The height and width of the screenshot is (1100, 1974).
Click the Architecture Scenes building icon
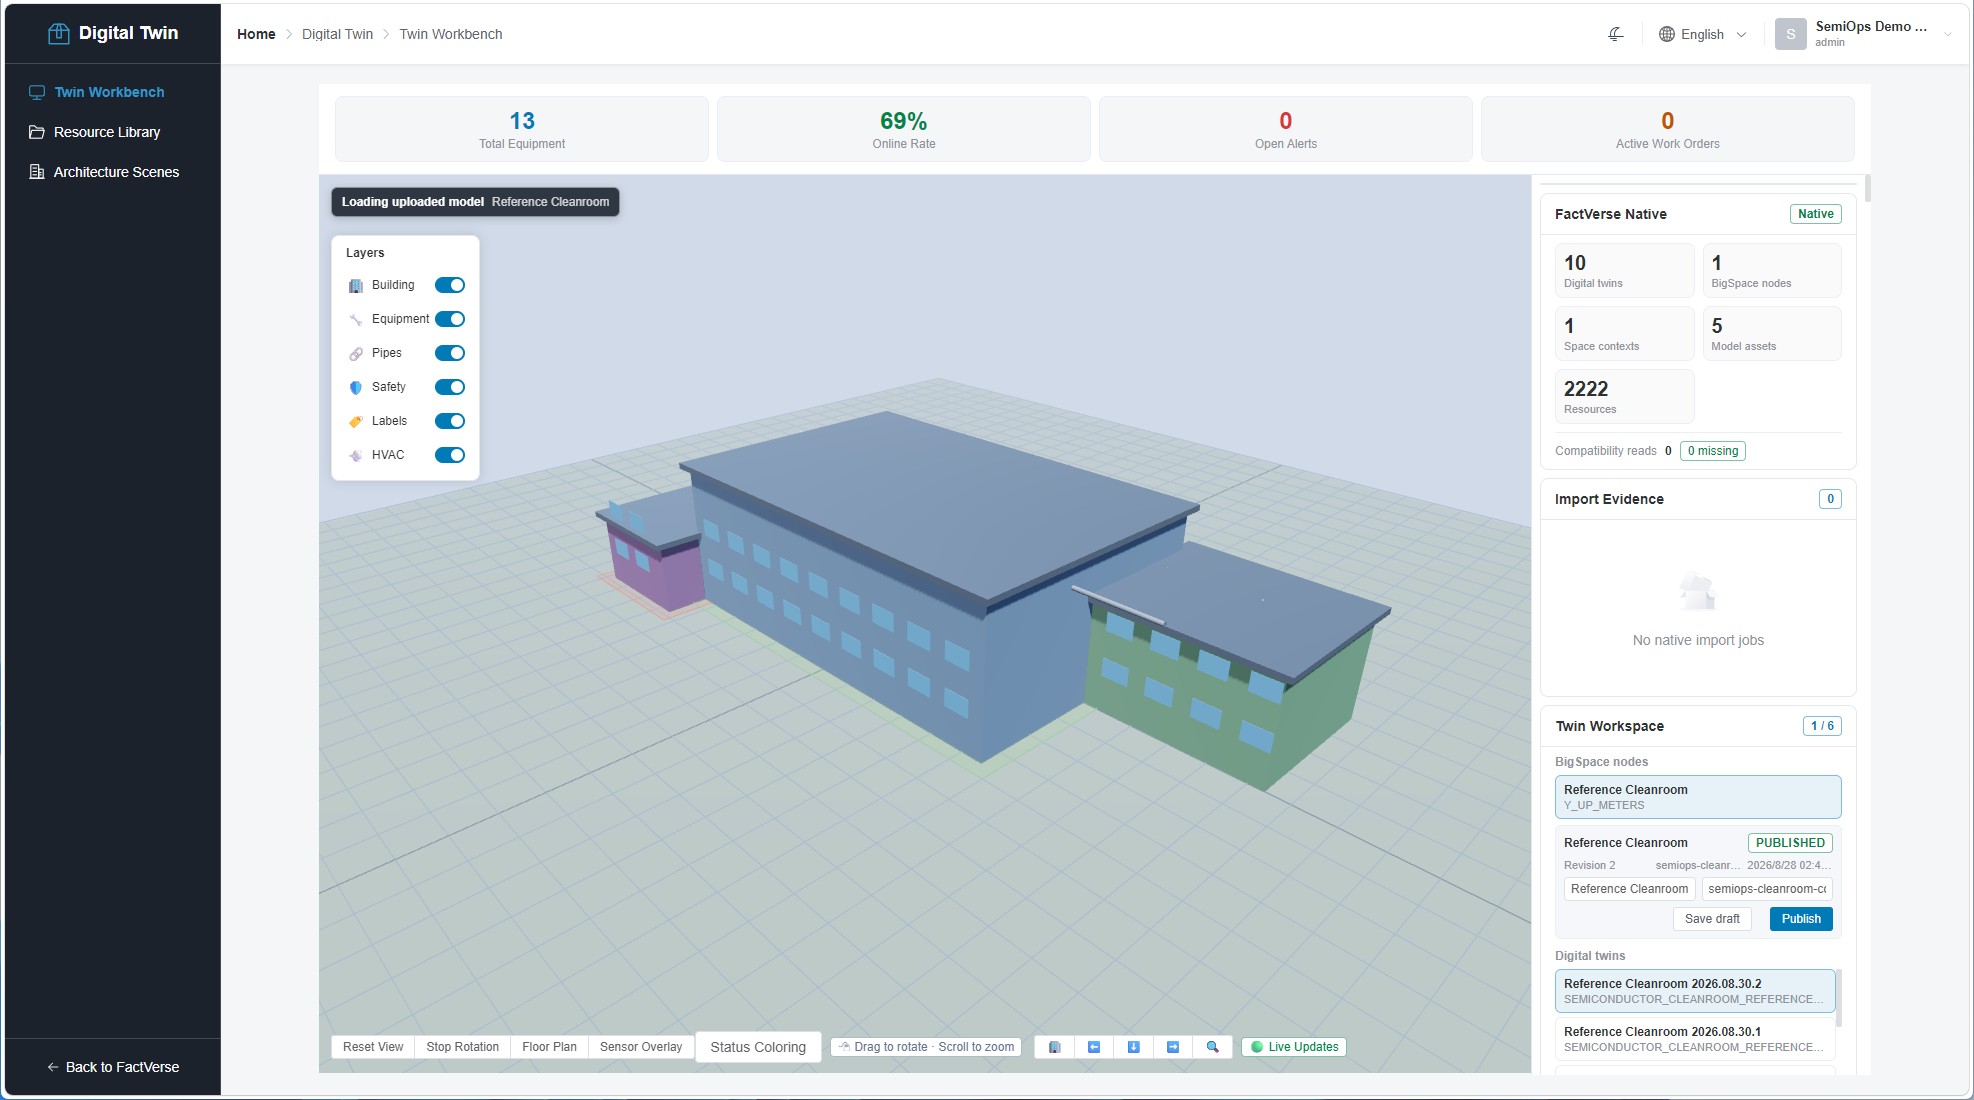(x=37, y=172)
